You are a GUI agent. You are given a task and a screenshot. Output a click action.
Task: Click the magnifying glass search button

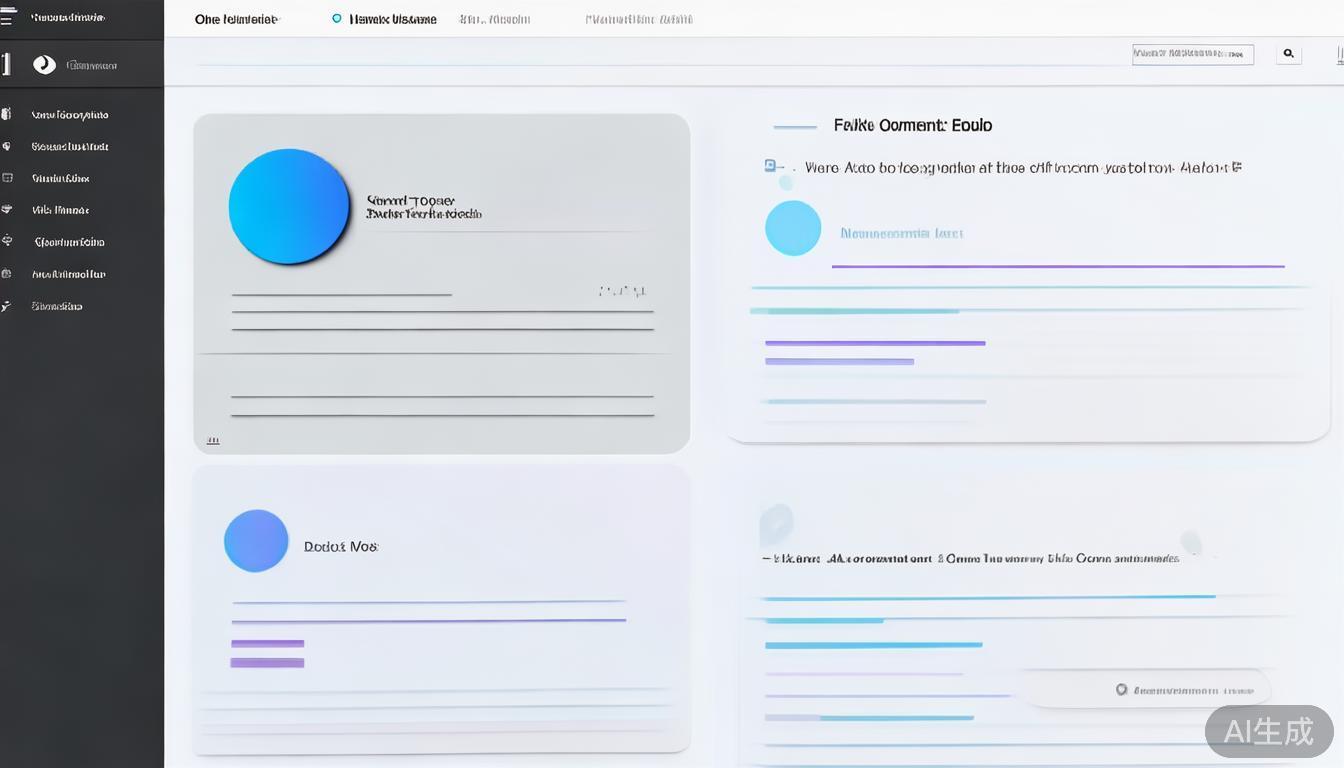pos(1288,54)
